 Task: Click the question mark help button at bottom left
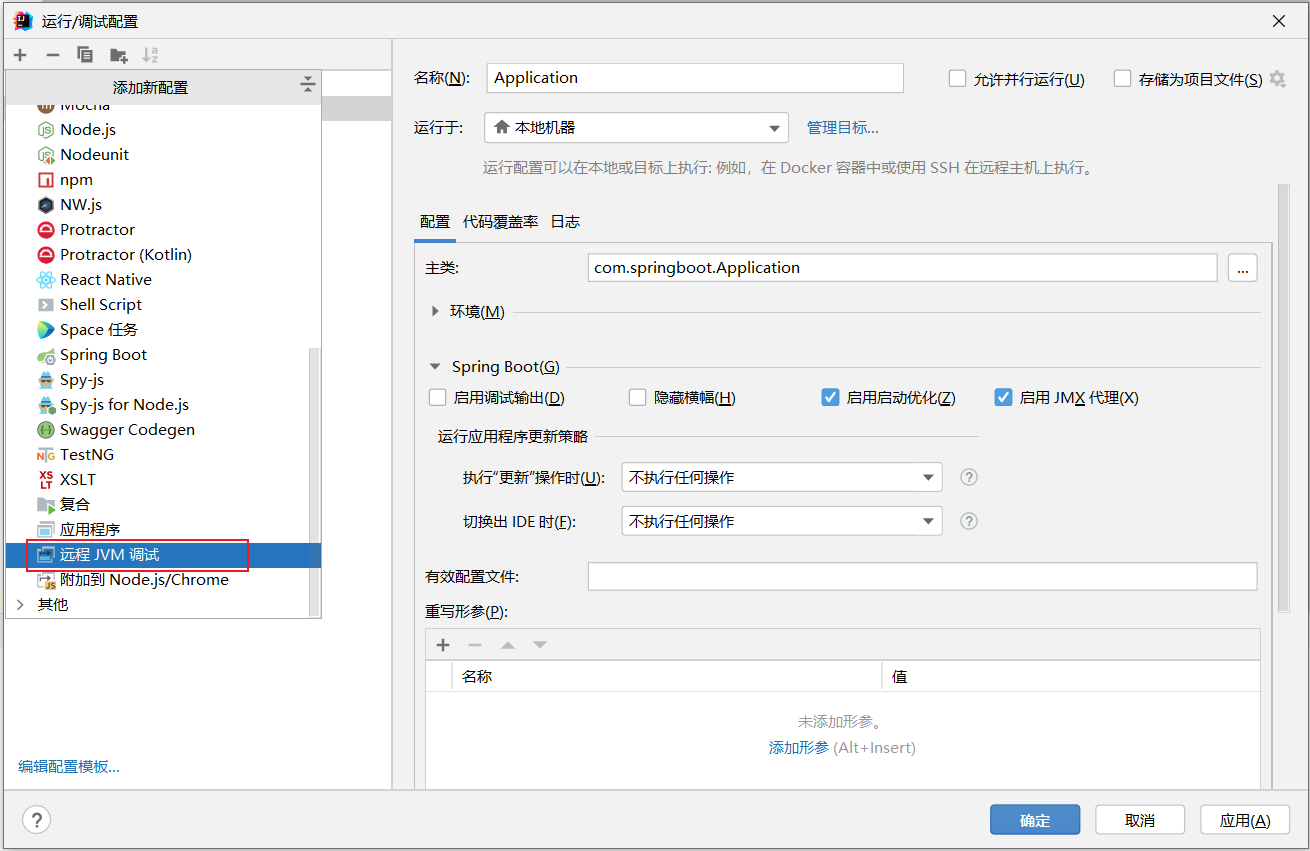coord(36,820)
